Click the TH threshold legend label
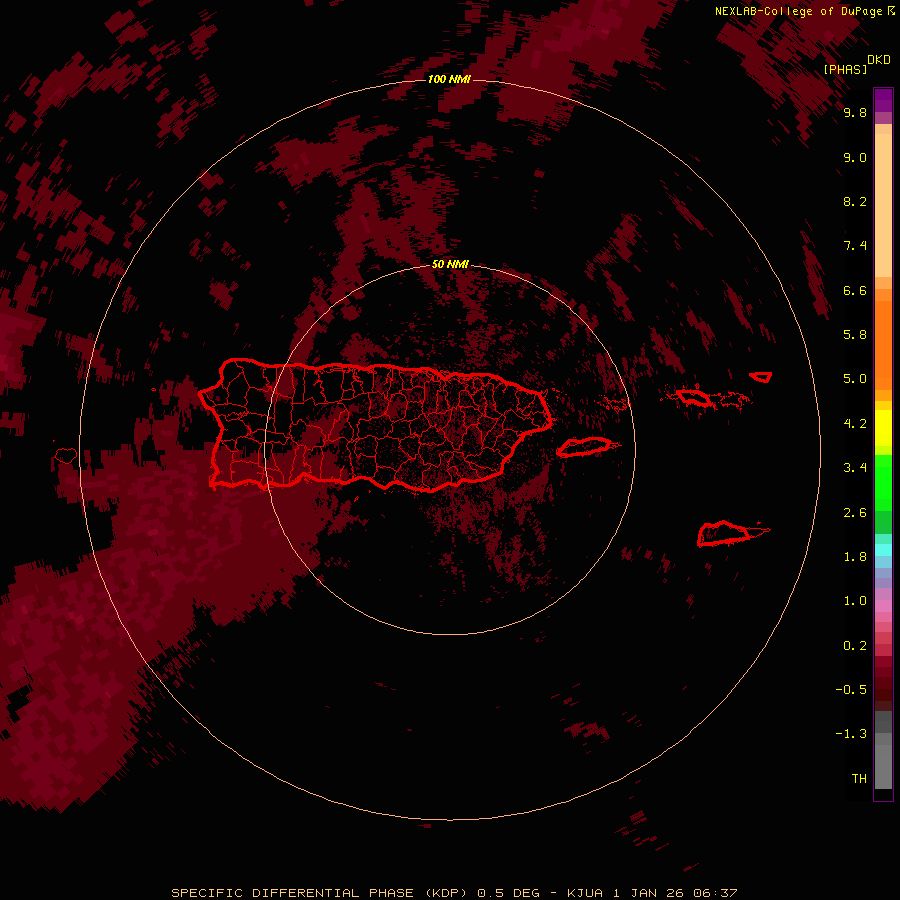The width and height of the screenshot is (900, 900). 859,778
